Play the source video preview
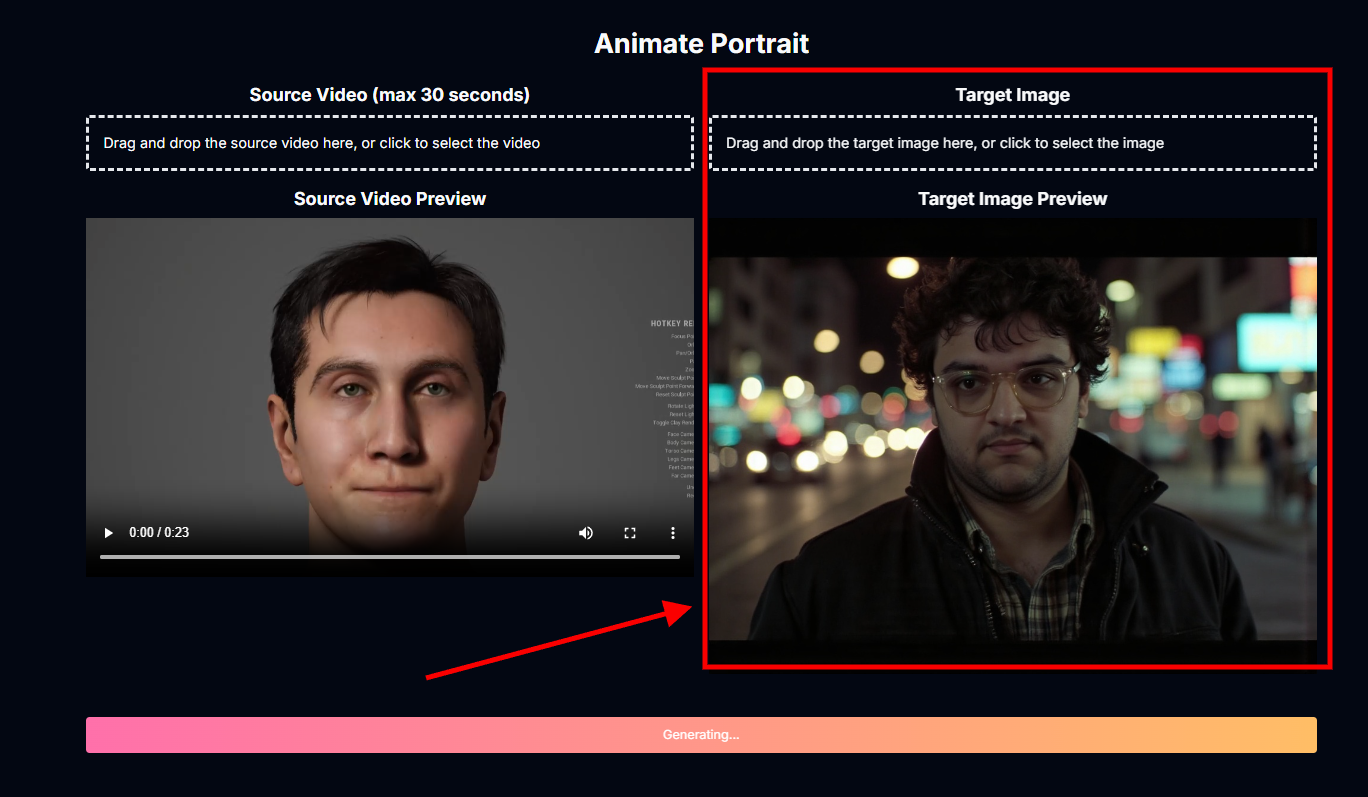 click(109, 533)
